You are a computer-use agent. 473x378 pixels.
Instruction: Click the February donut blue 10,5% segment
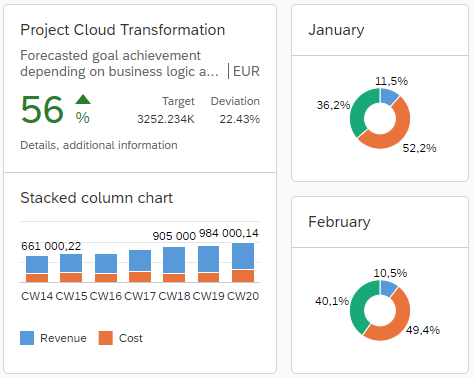click(x=388, y=288)
